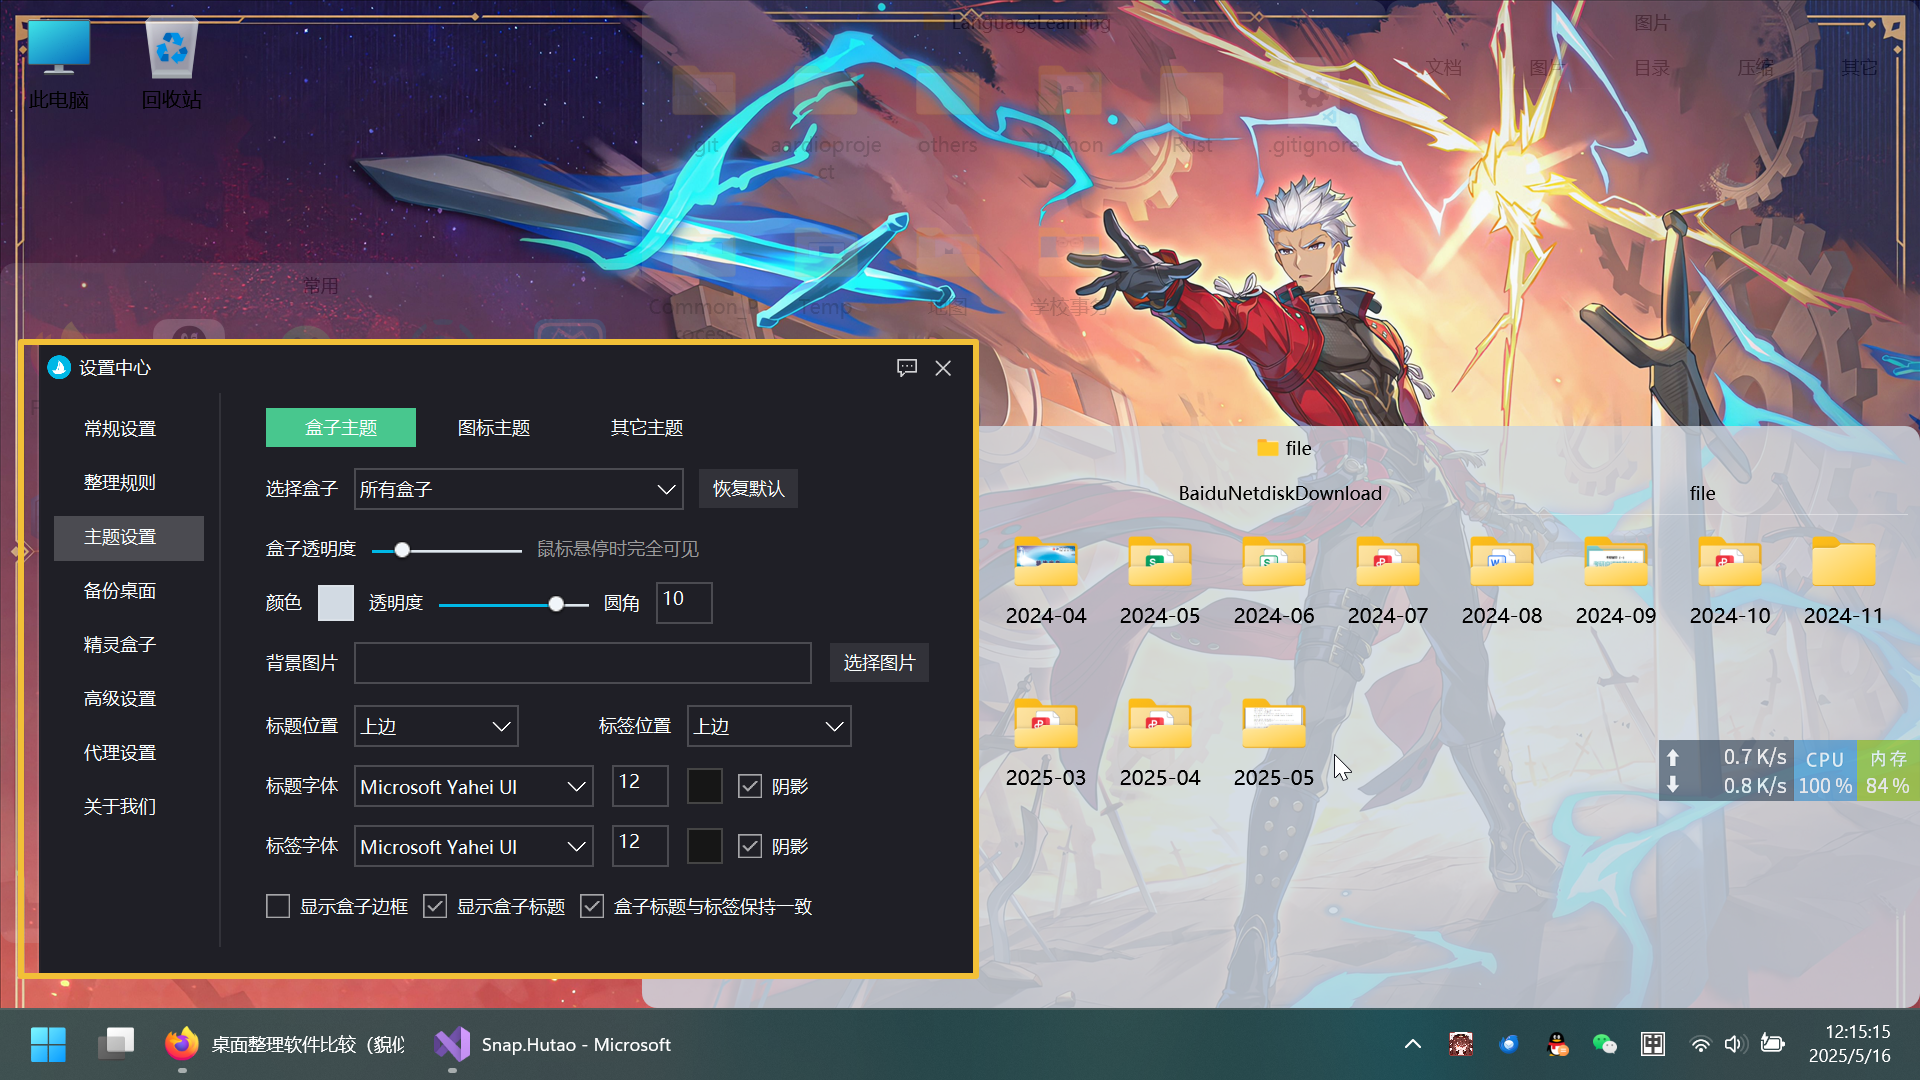
Task: Click the 背景图片 path field
Action: click(x=583, y=663)
